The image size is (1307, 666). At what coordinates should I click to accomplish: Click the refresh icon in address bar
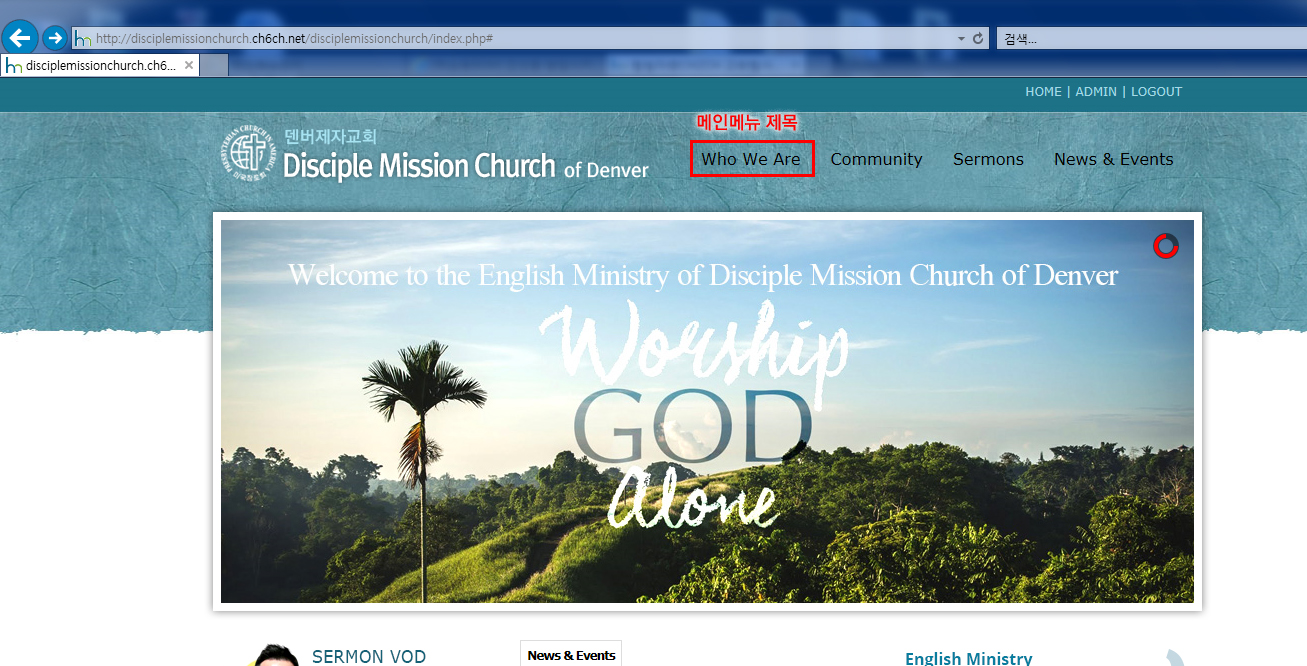point(977,39)
